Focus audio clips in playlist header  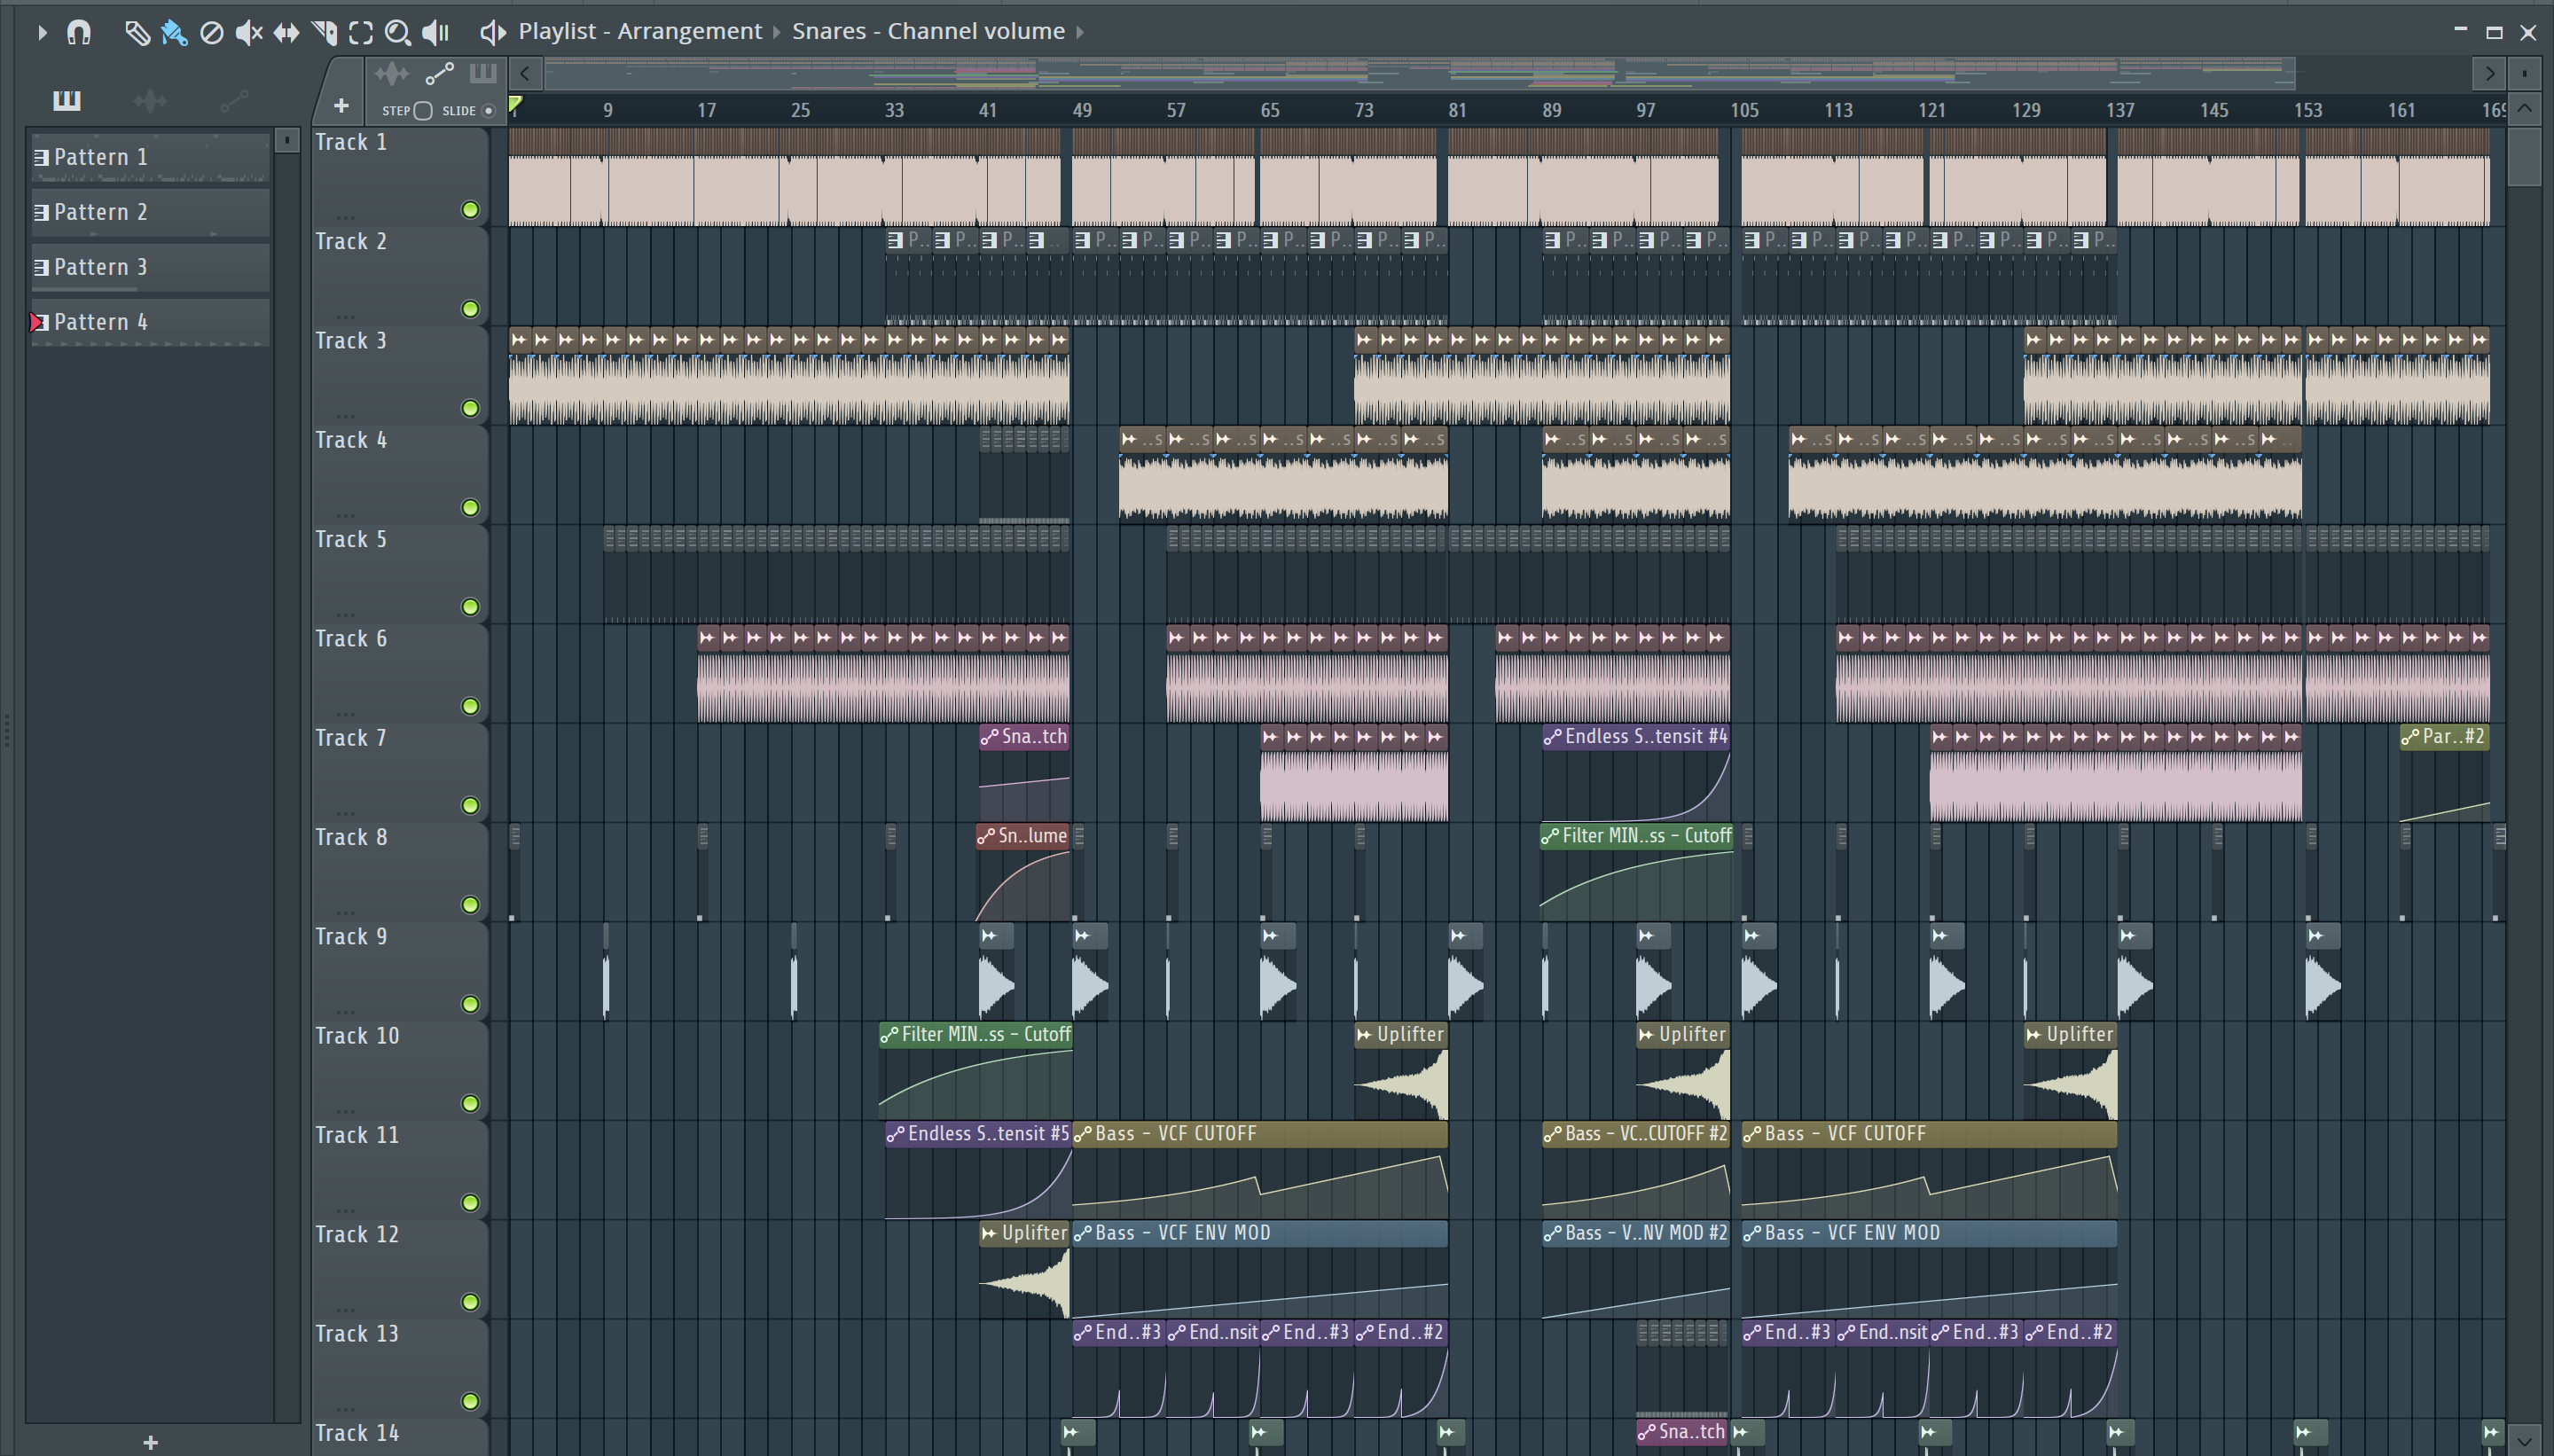[x=392, y=74]
